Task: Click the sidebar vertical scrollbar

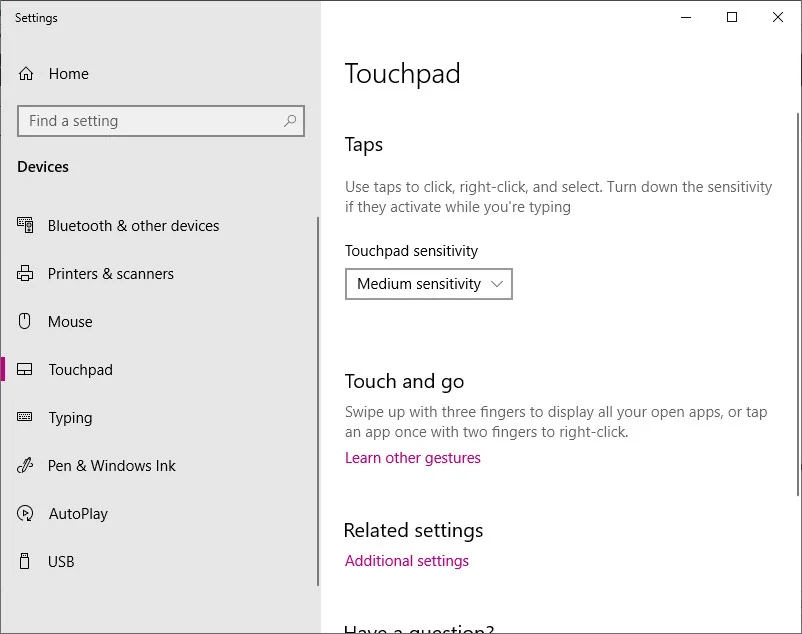Action: click(x=318, y=401)
